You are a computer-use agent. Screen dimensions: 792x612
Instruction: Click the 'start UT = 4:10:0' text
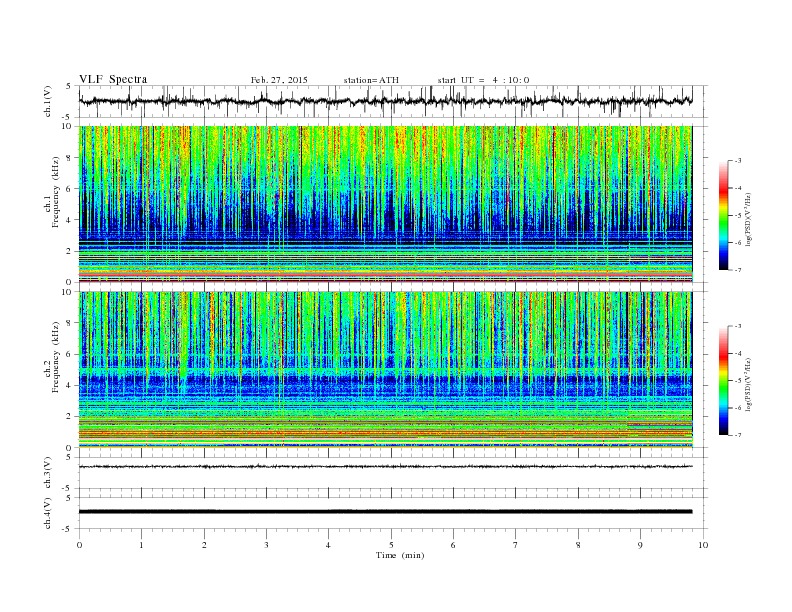483,80
